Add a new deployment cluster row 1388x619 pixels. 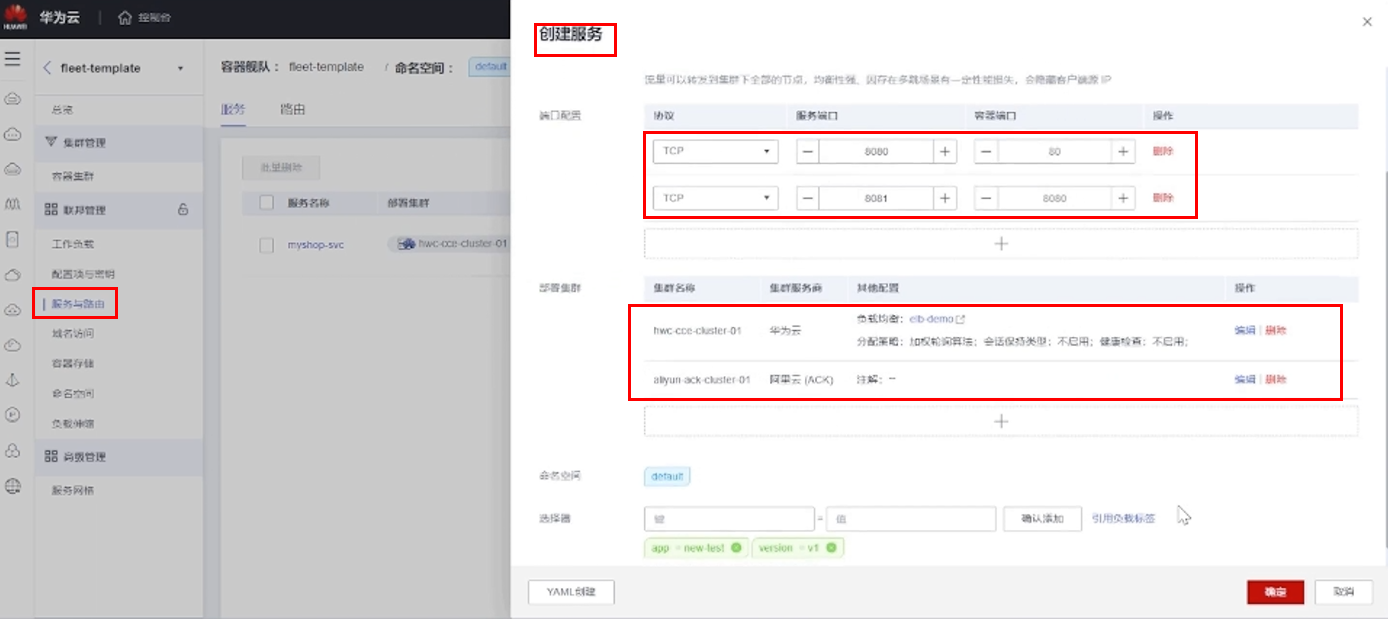click(x=1001, y=421)
